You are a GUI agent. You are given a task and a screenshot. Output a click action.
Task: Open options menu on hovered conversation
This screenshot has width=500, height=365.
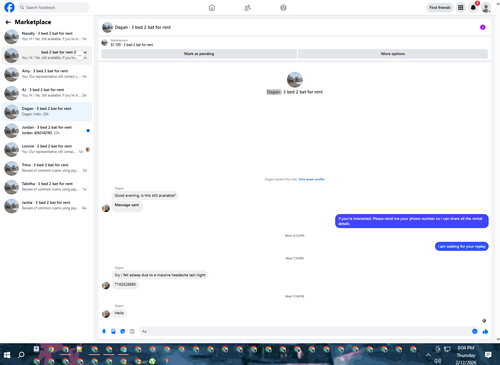80,56
